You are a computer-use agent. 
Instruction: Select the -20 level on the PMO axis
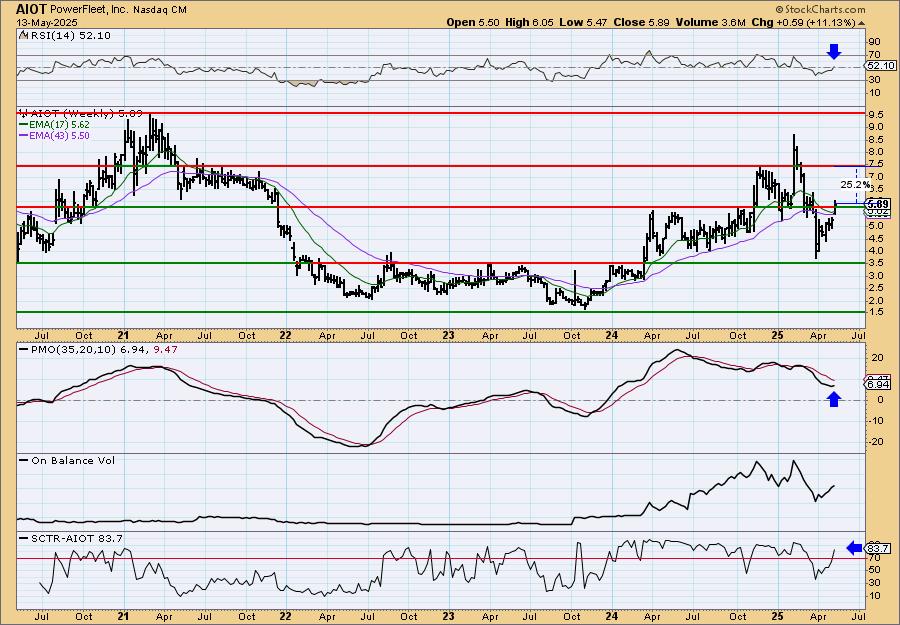[x=875, y=441]
